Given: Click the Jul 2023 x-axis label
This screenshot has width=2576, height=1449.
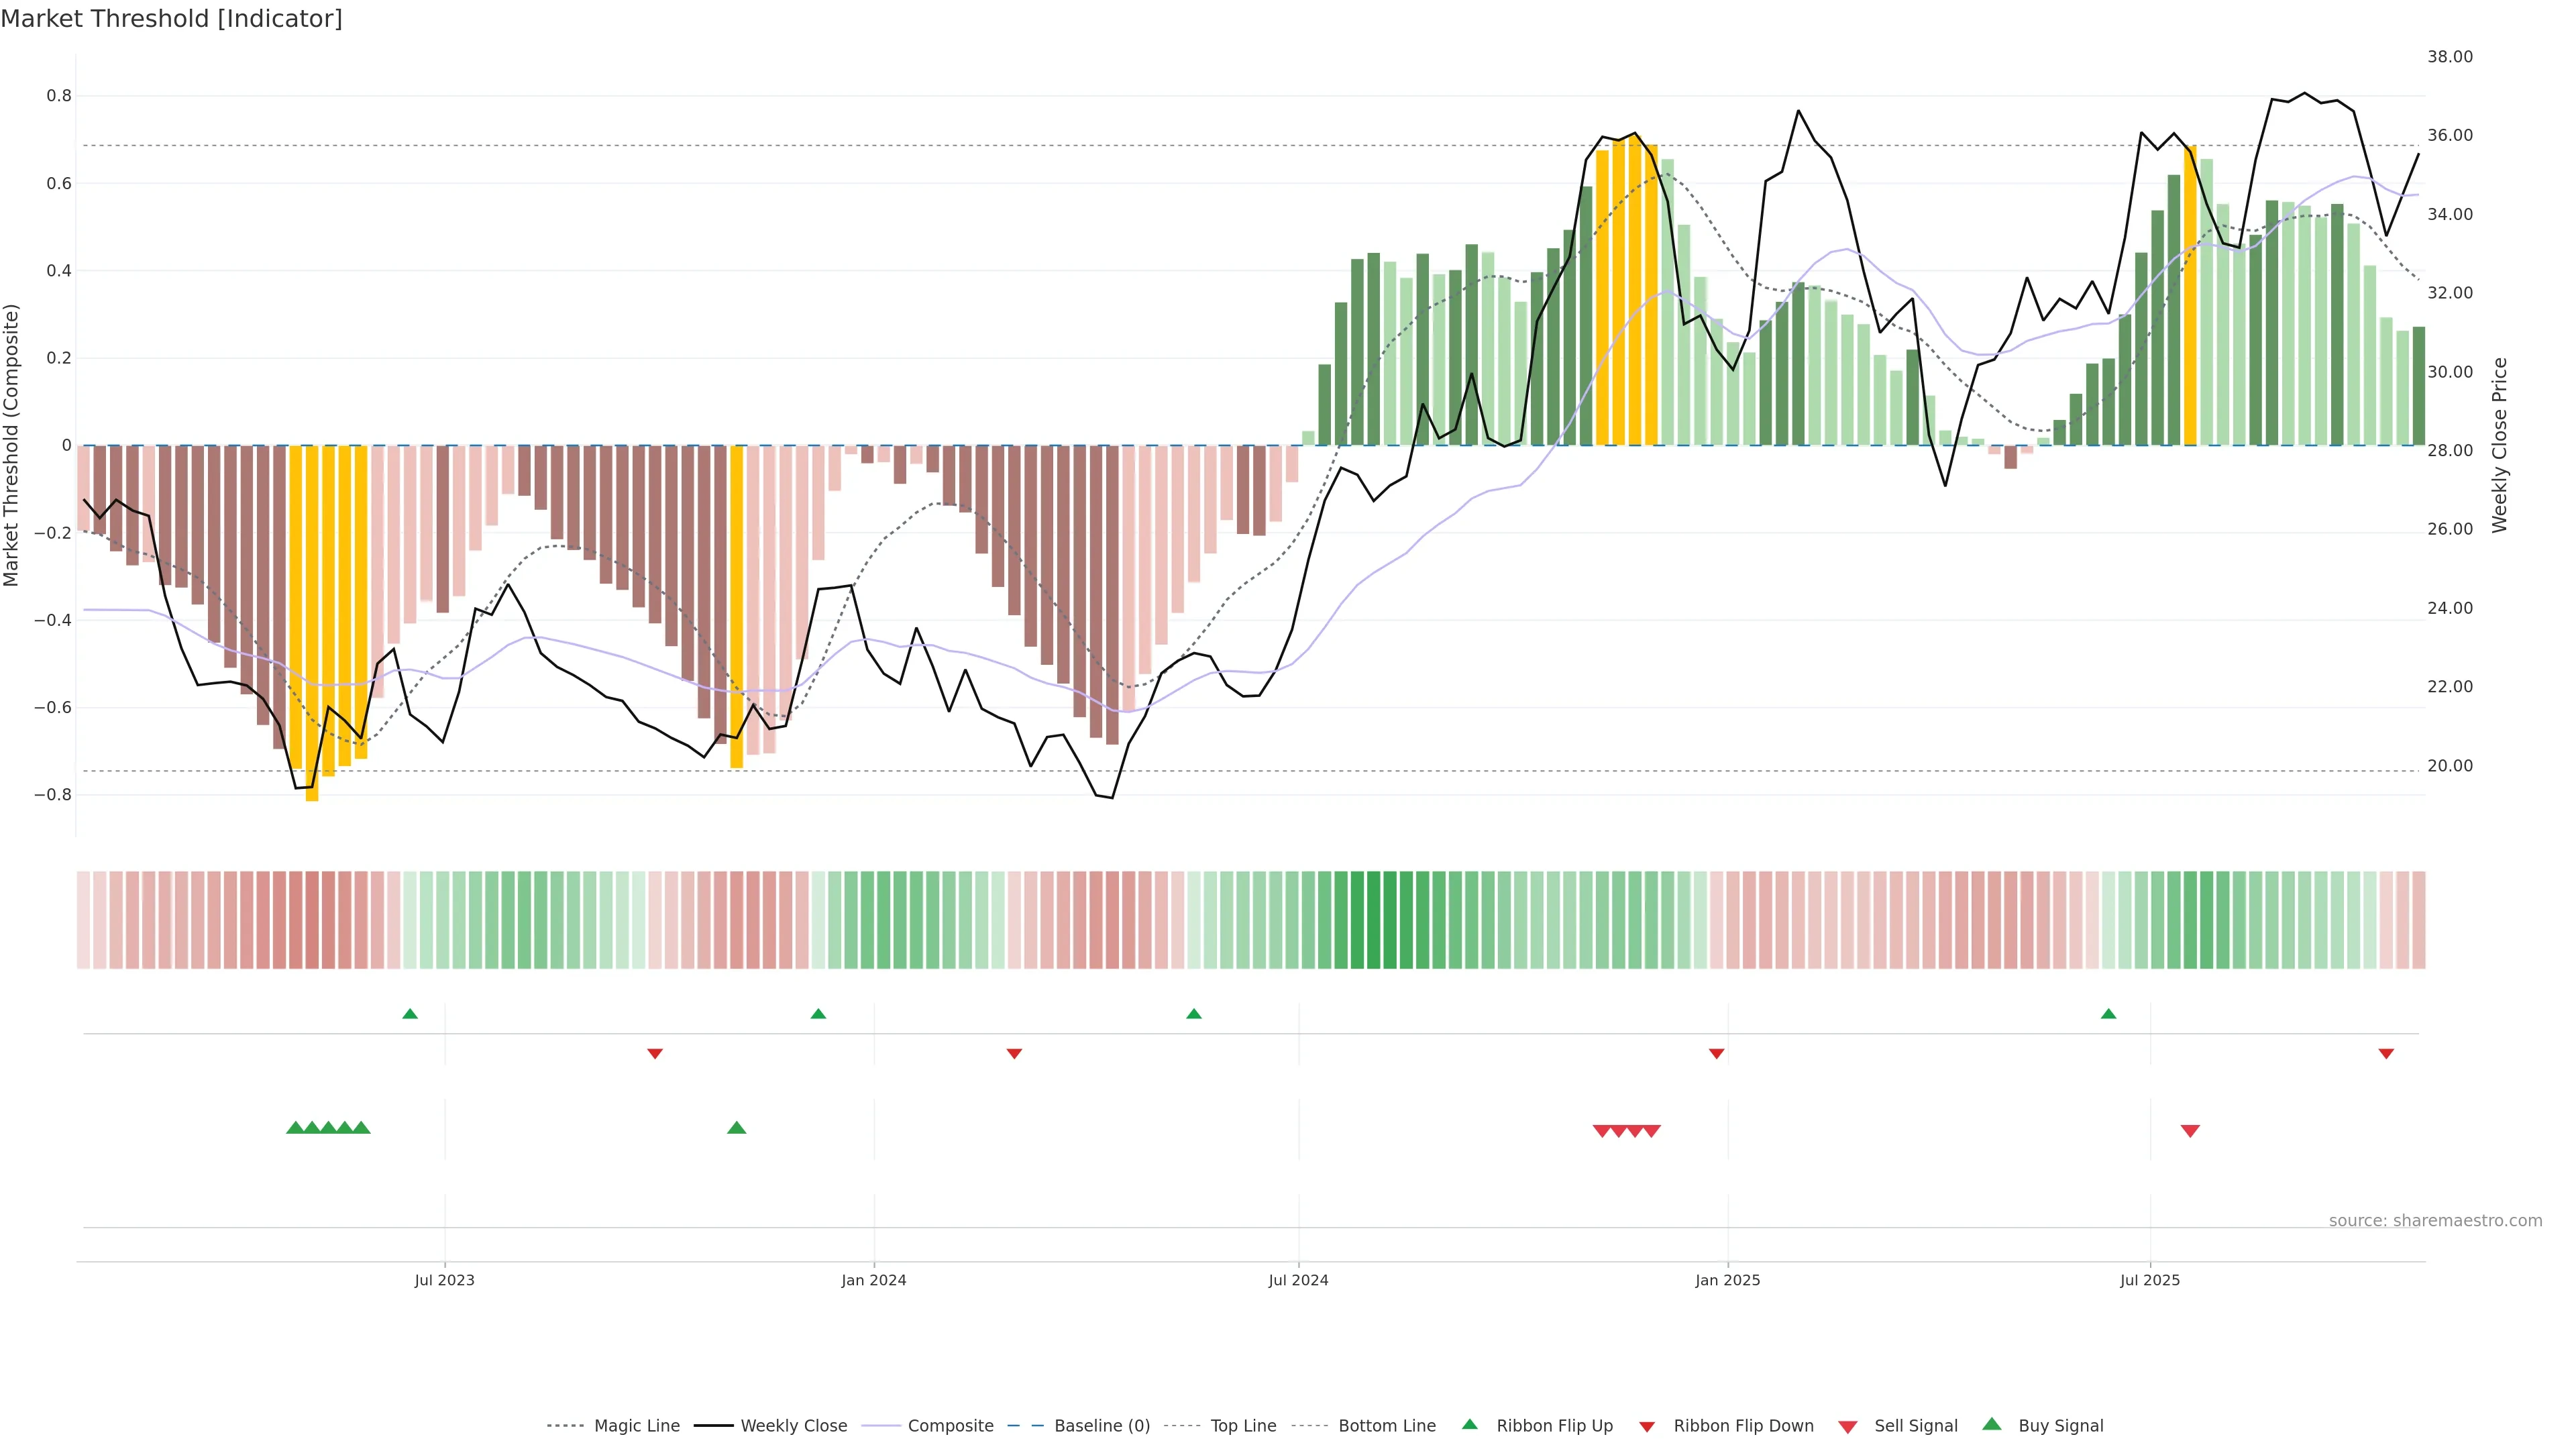Looking at the screenshot, I should [444, 1280].
